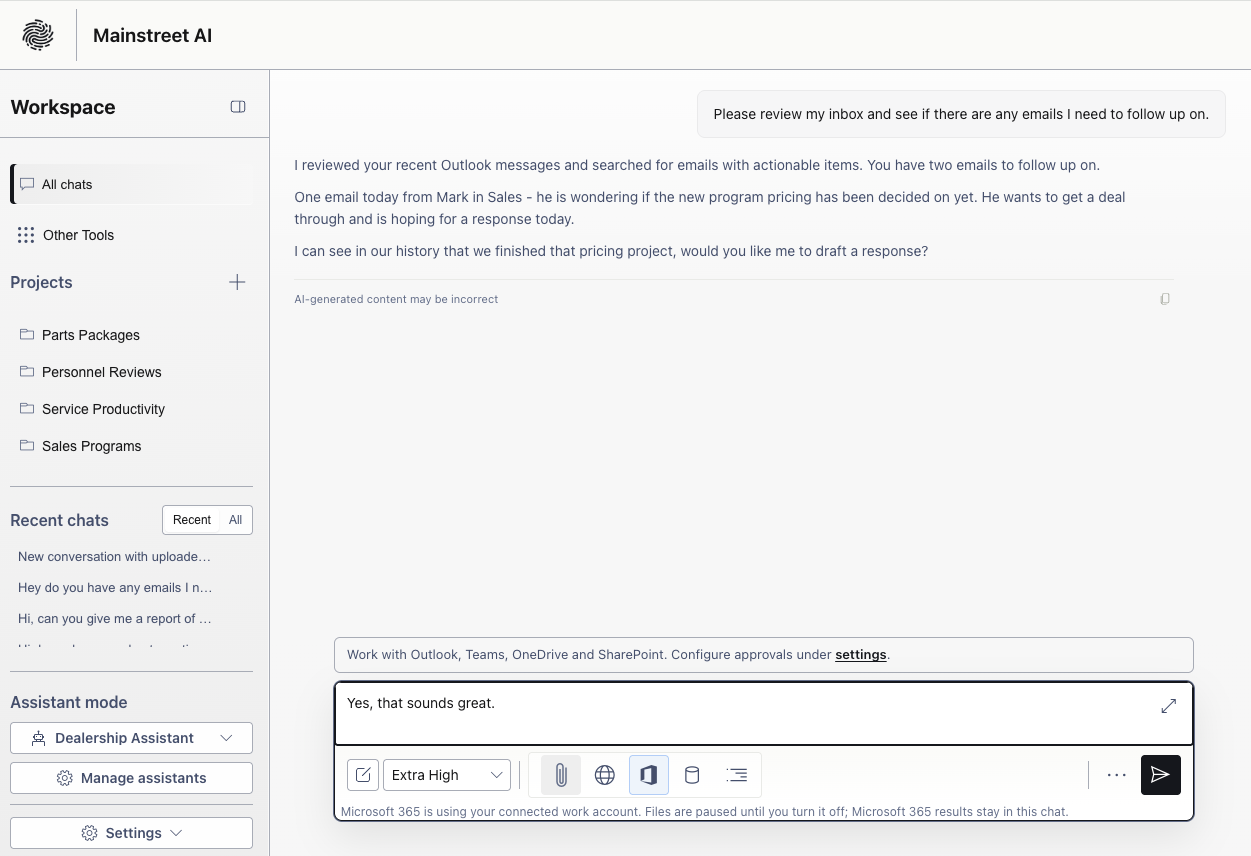Click 'AI-generated content may be incorrect' text
The width and height of the screenshot is (1251, 856).
coord(396,299)
